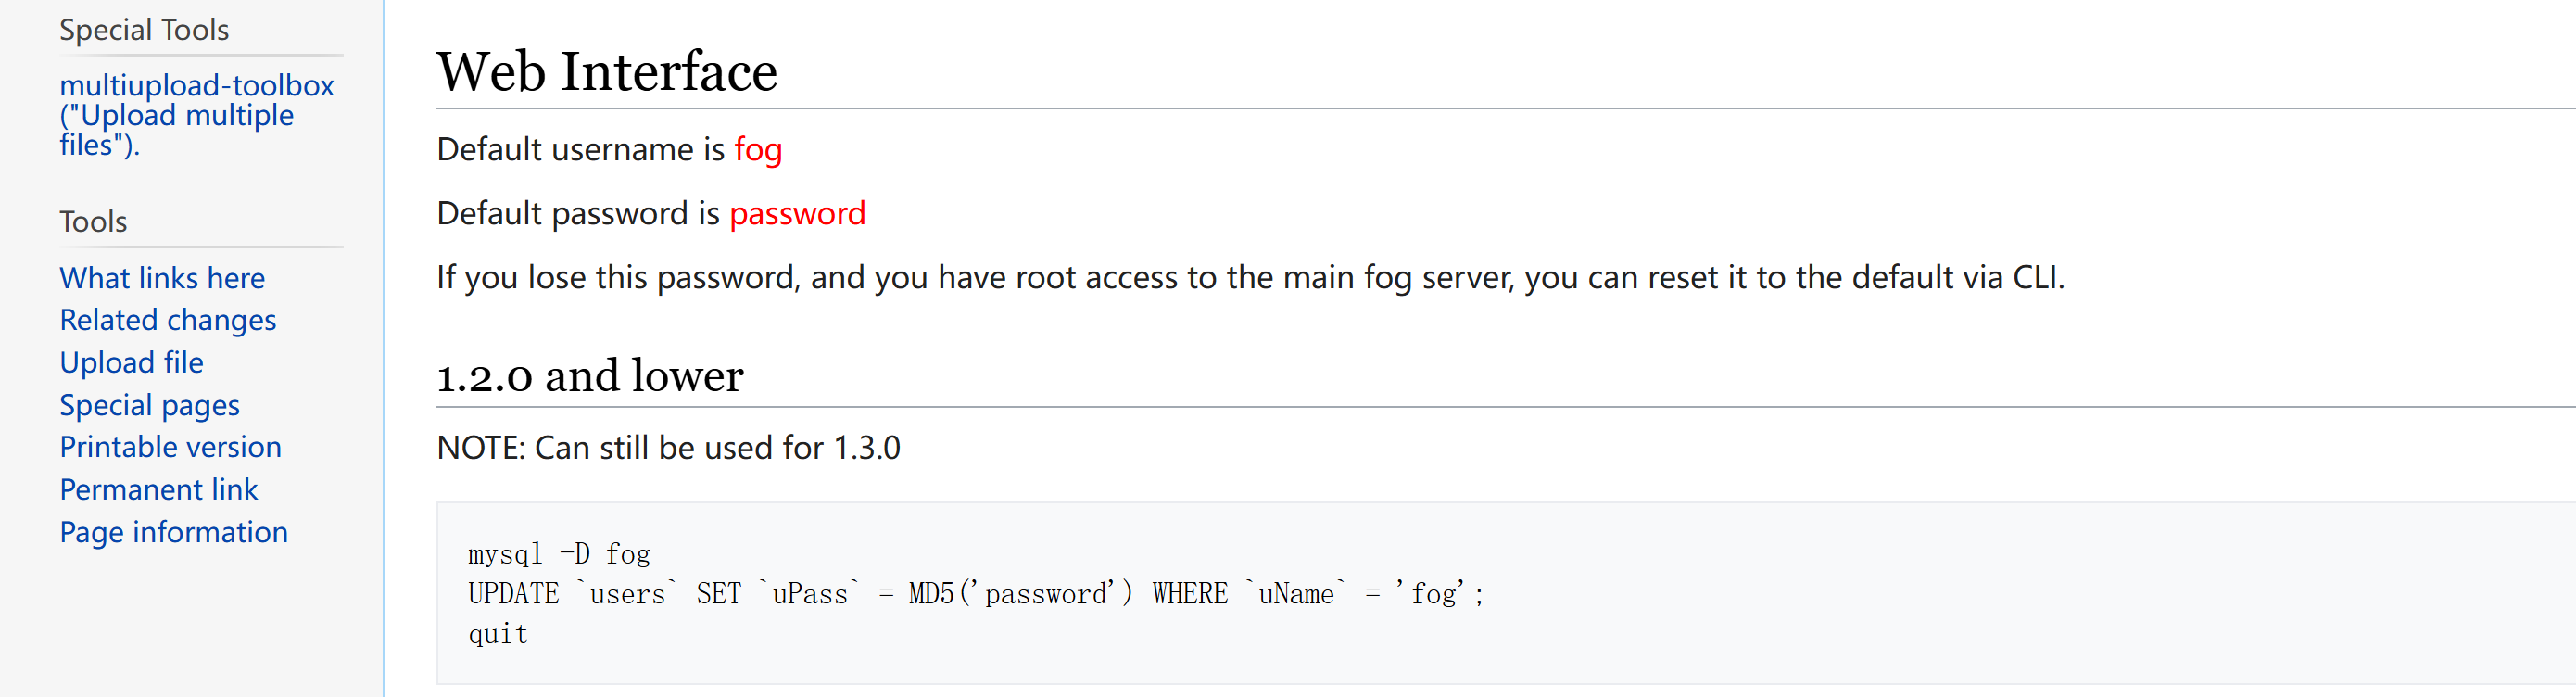Click the mysql -D fog code line

tap(559, 553)
